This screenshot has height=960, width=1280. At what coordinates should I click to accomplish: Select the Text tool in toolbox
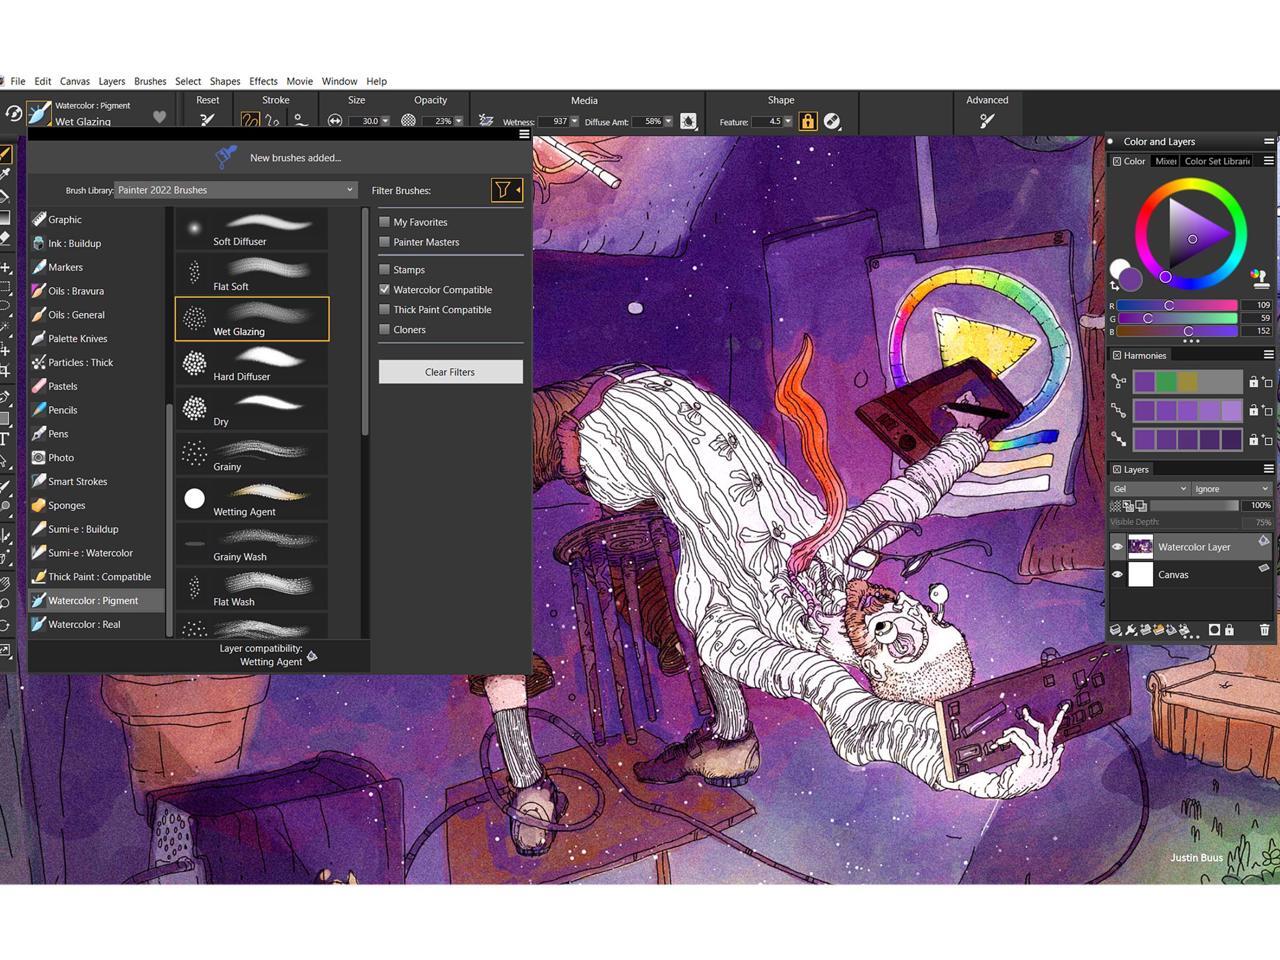[5, 439]
